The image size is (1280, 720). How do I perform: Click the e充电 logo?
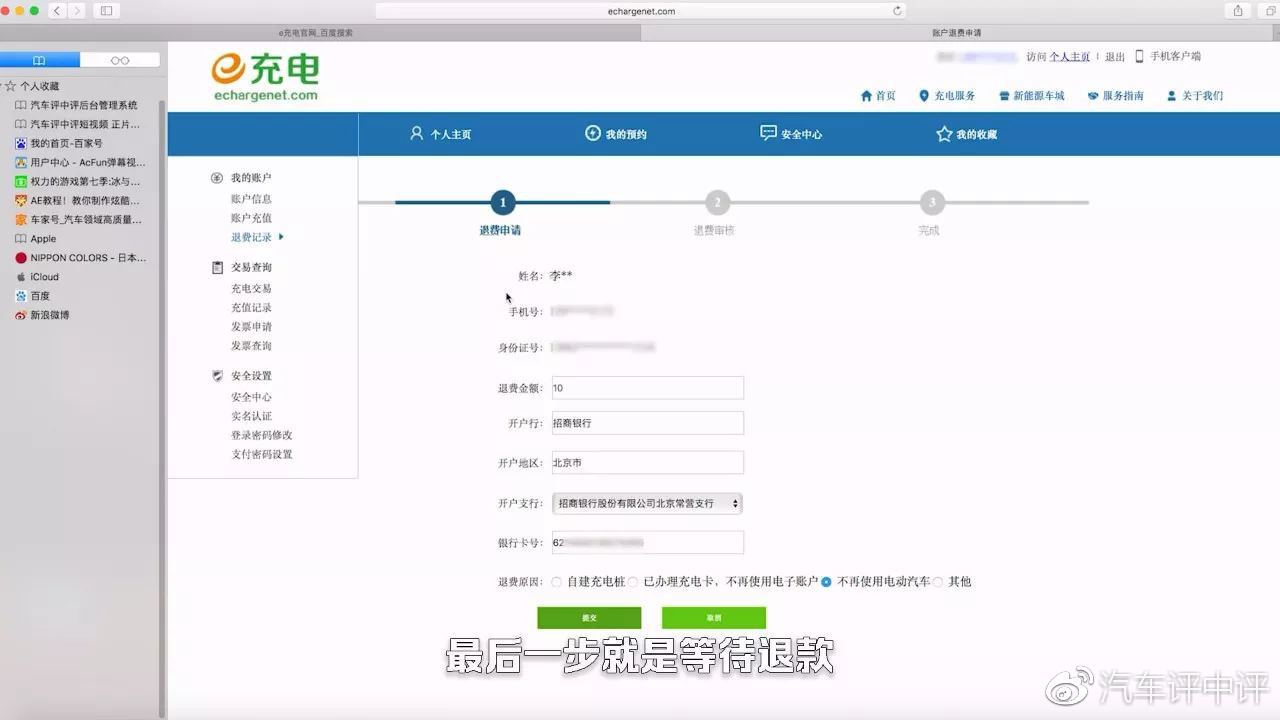coord(265,76)
